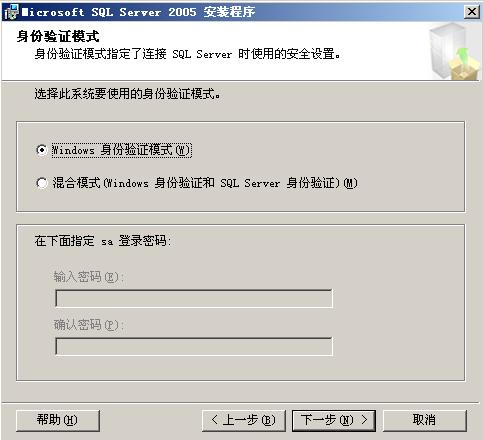Close the SQL Server 2005 installer window

472,12
